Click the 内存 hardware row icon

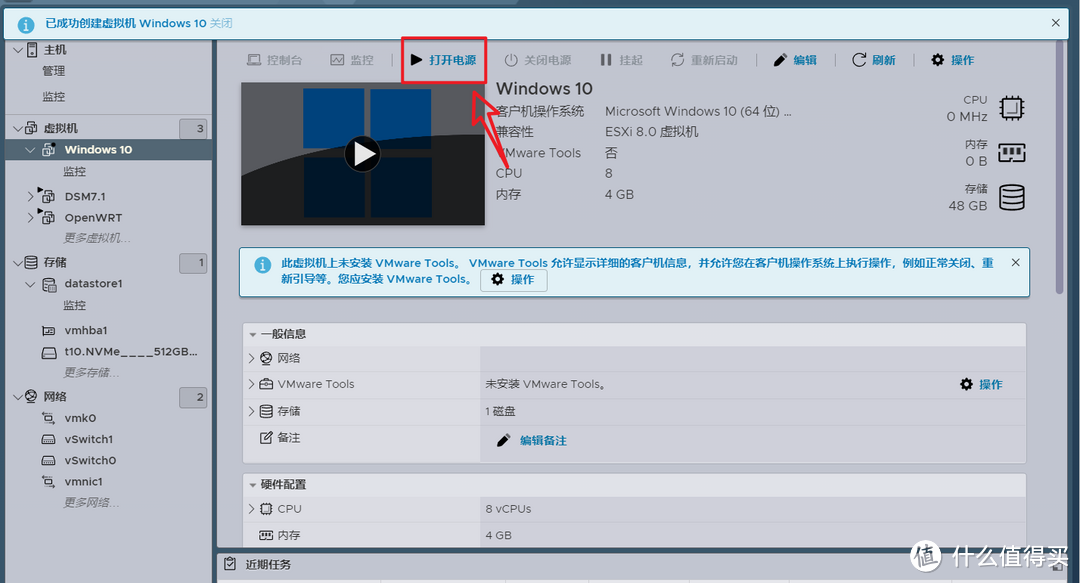coord(266,535)
